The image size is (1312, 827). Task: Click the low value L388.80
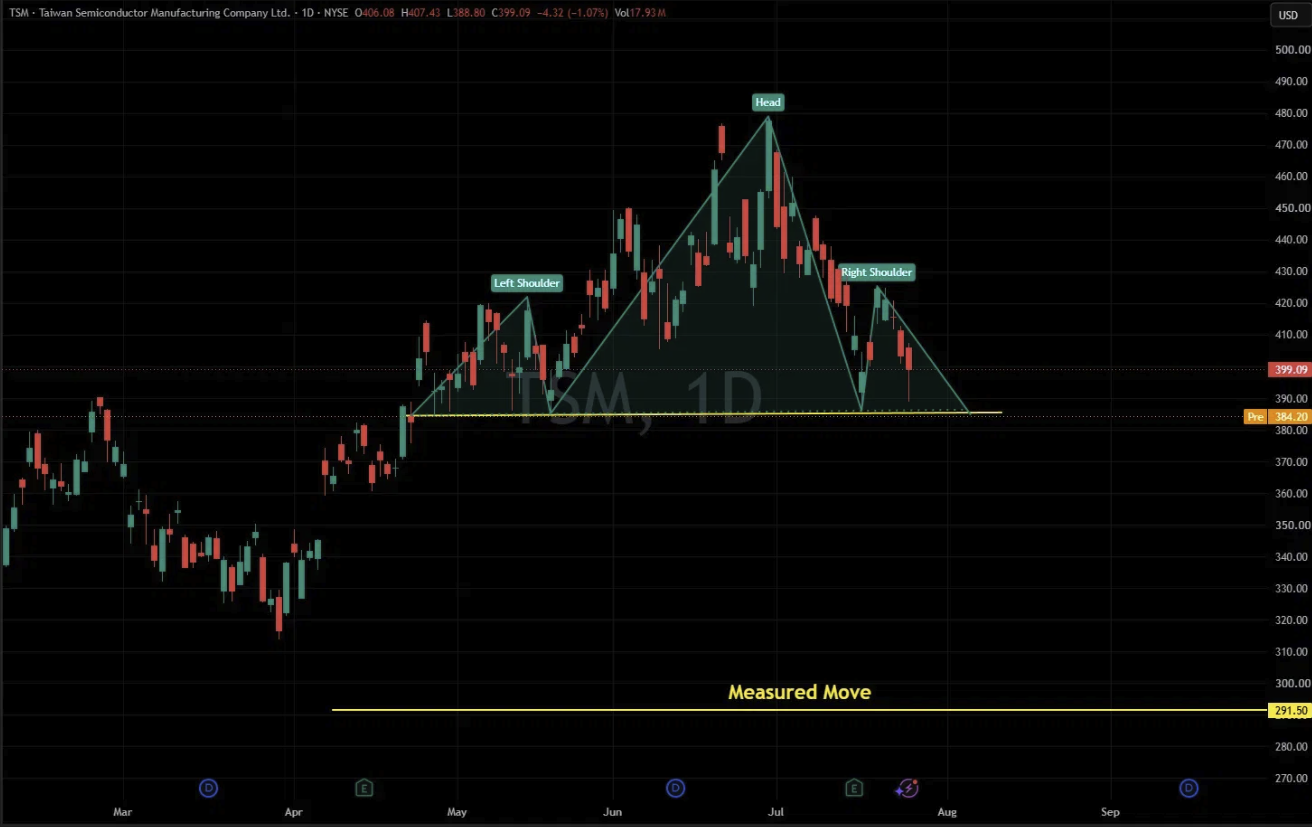[468, 12]
